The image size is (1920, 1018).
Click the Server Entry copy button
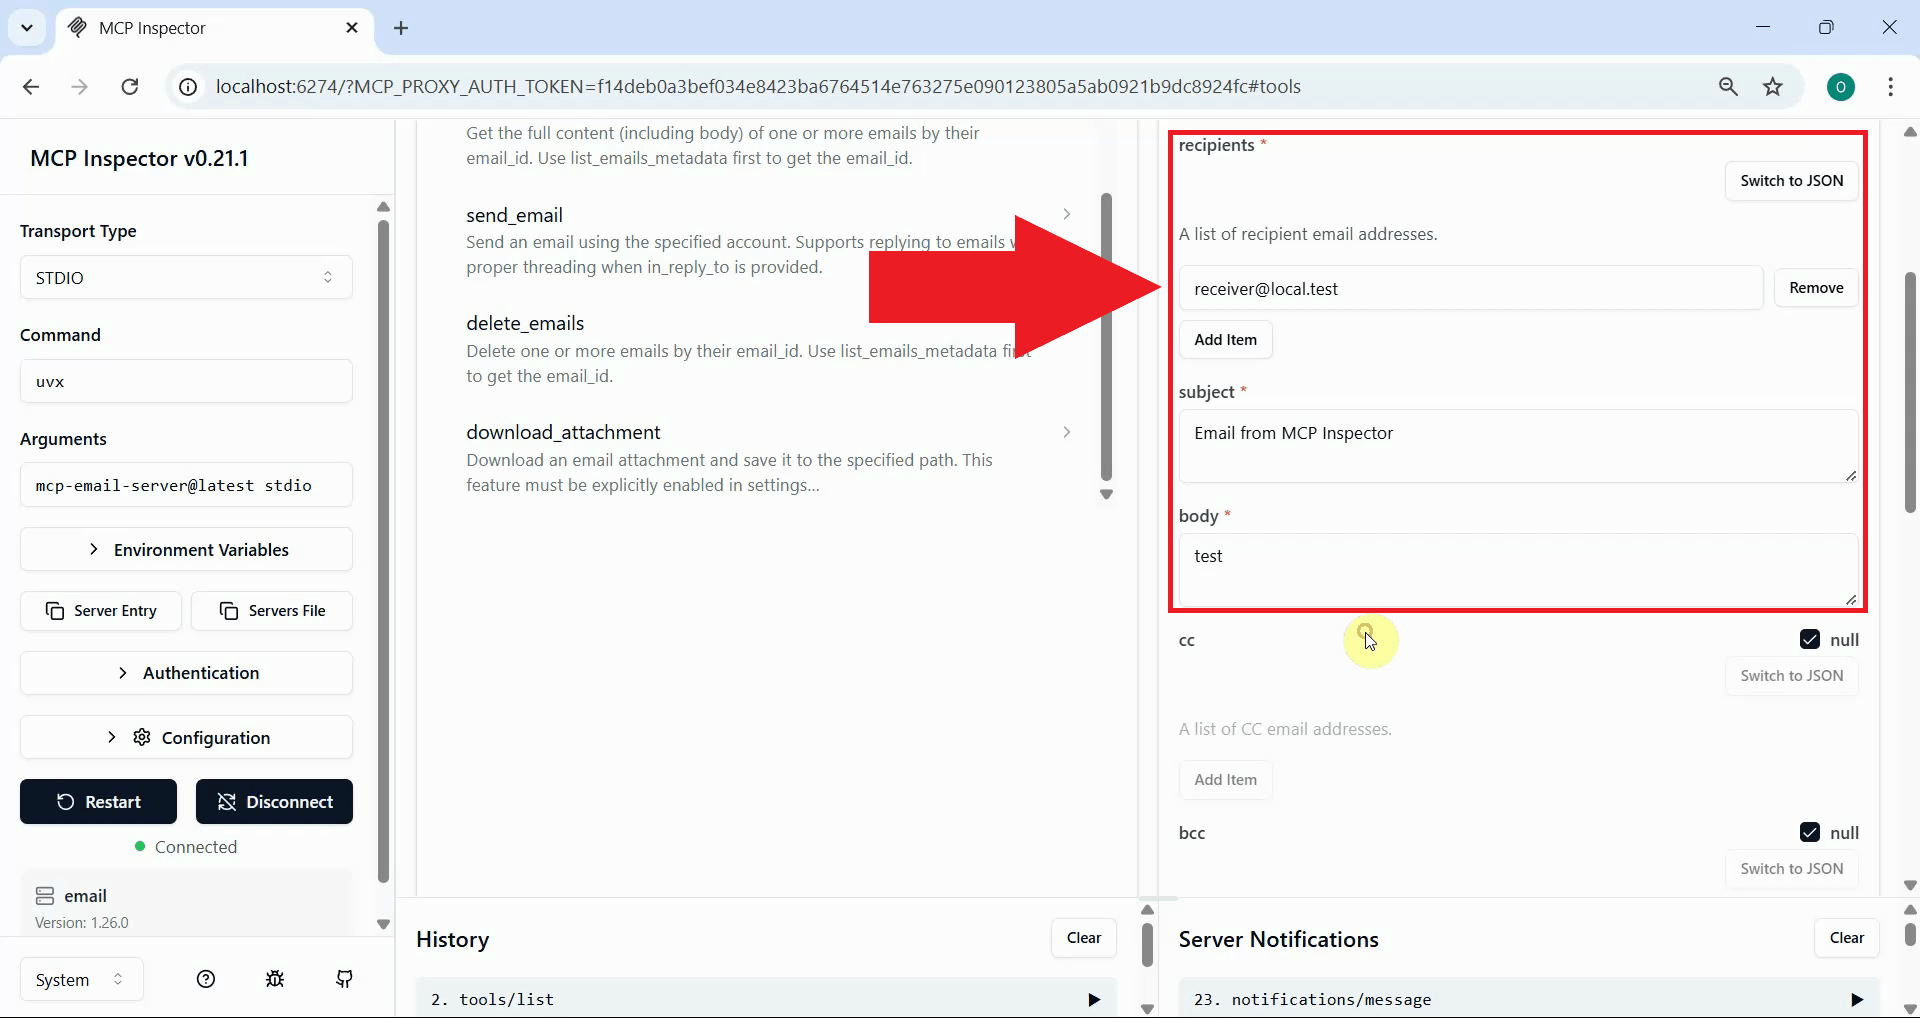coord(100,611)
